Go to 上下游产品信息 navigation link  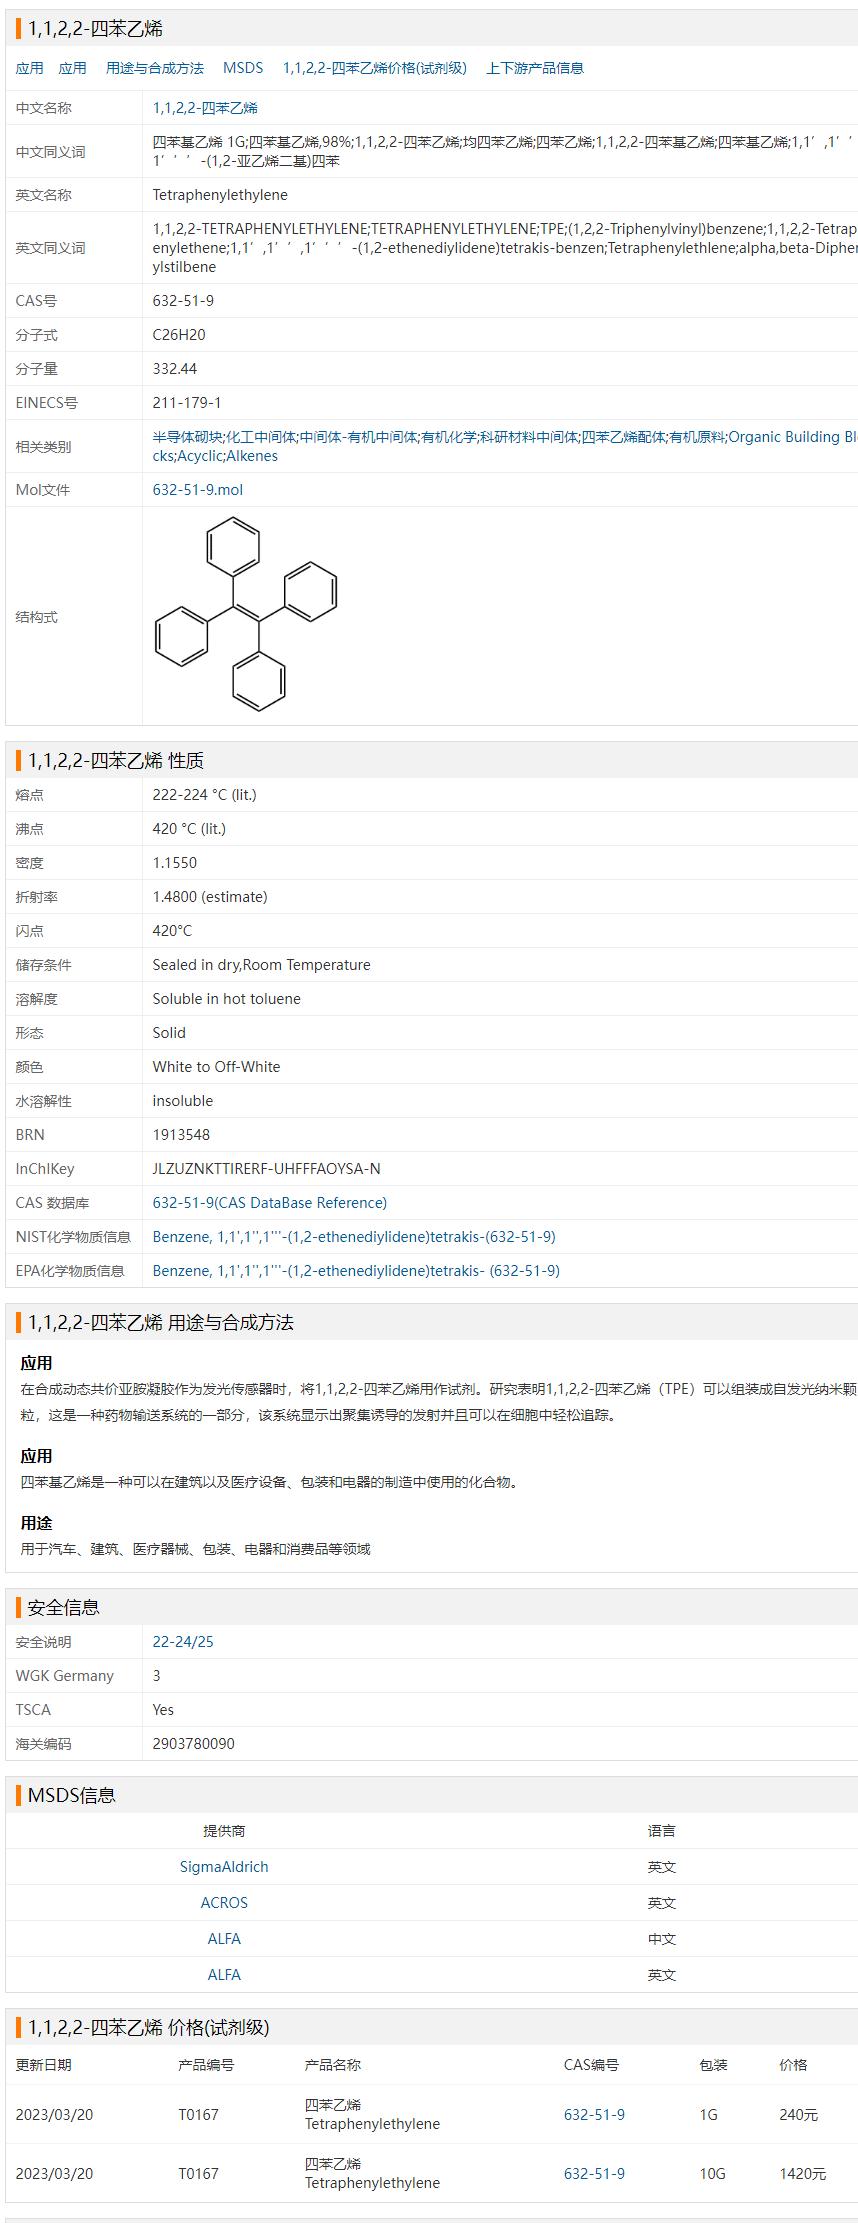coord(534,68)
